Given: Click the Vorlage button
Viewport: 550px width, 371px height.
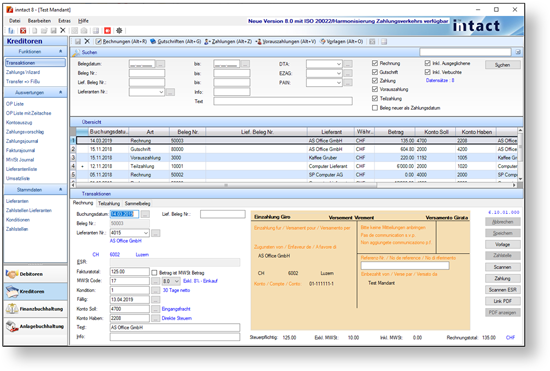Looking at the screenshot, I should click(503, 244).
